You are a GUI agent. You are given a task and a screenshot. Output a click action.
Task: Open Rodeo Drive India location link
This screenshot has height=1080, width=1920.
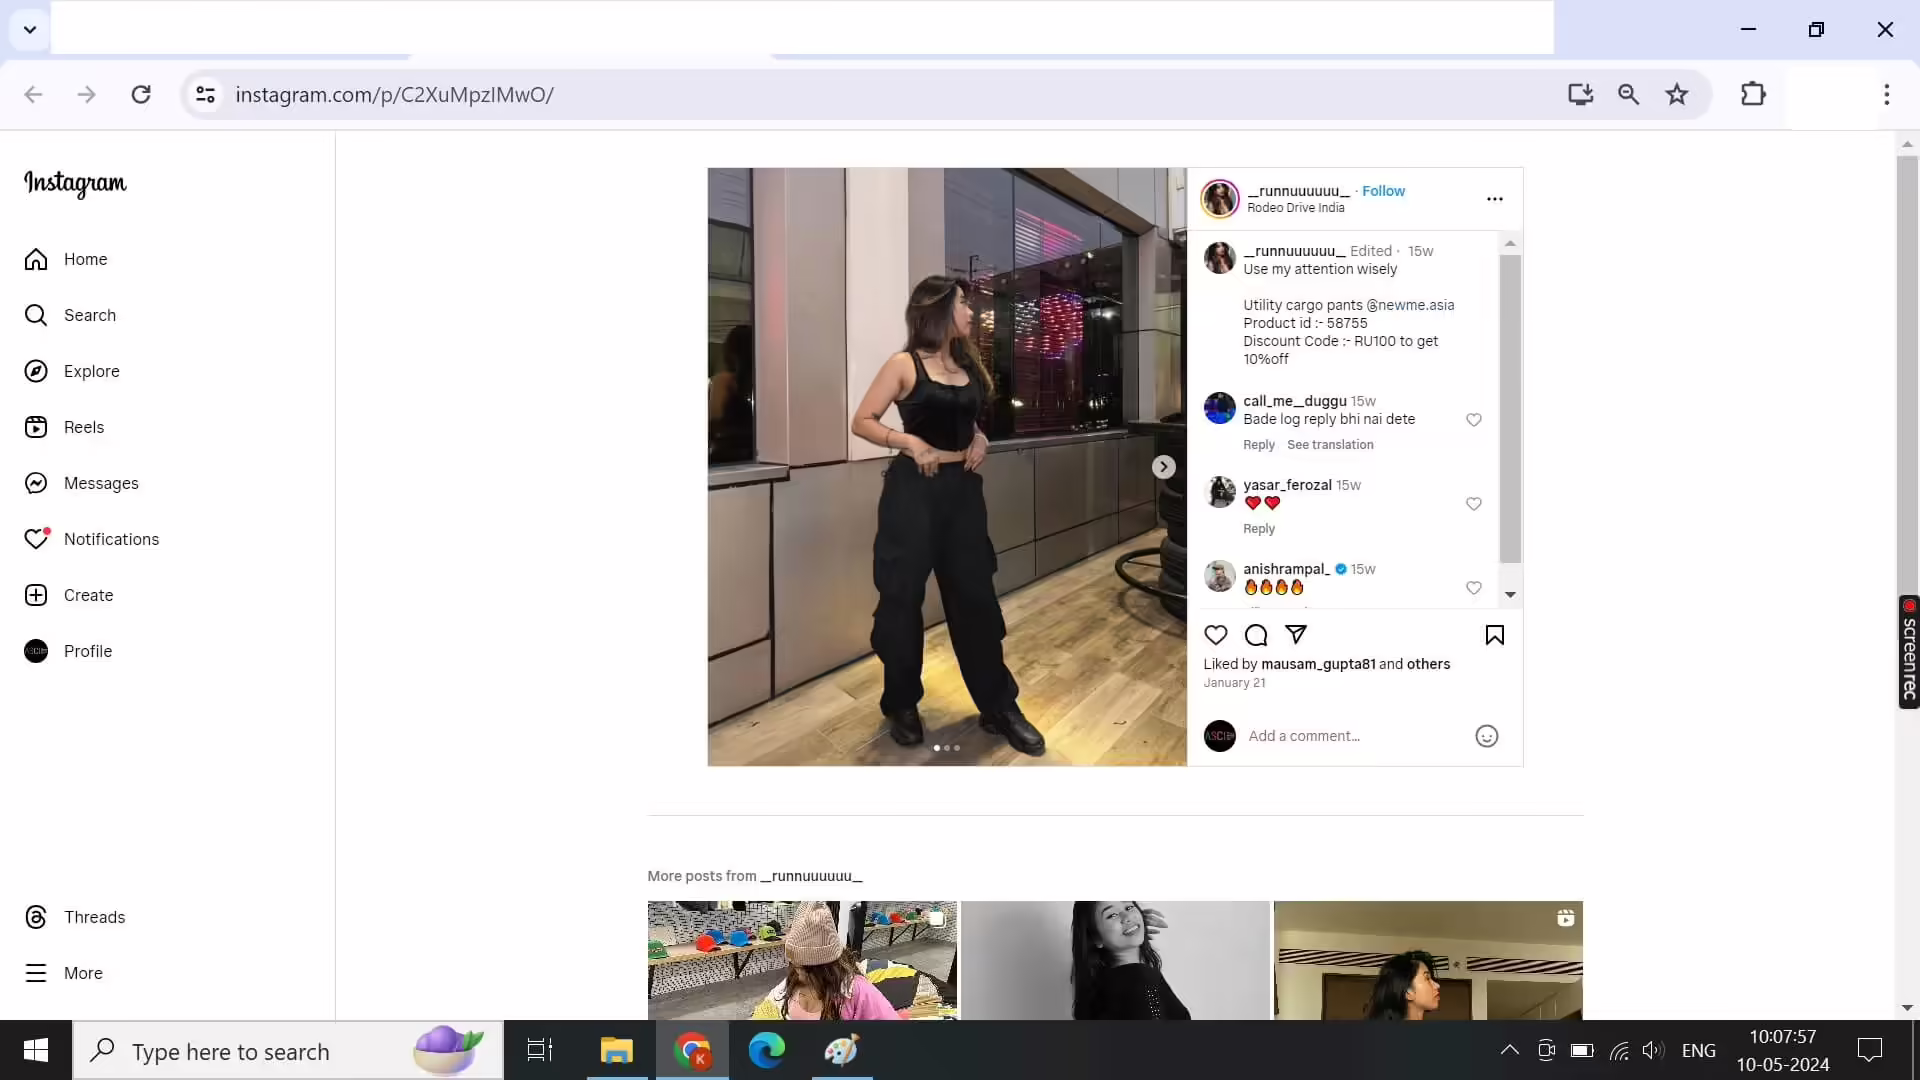click(x=1295, y=208)
